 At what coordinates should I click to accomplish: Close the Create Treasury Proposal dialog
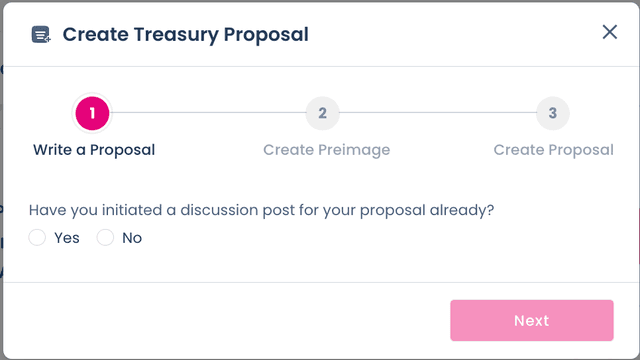point(609,32)
